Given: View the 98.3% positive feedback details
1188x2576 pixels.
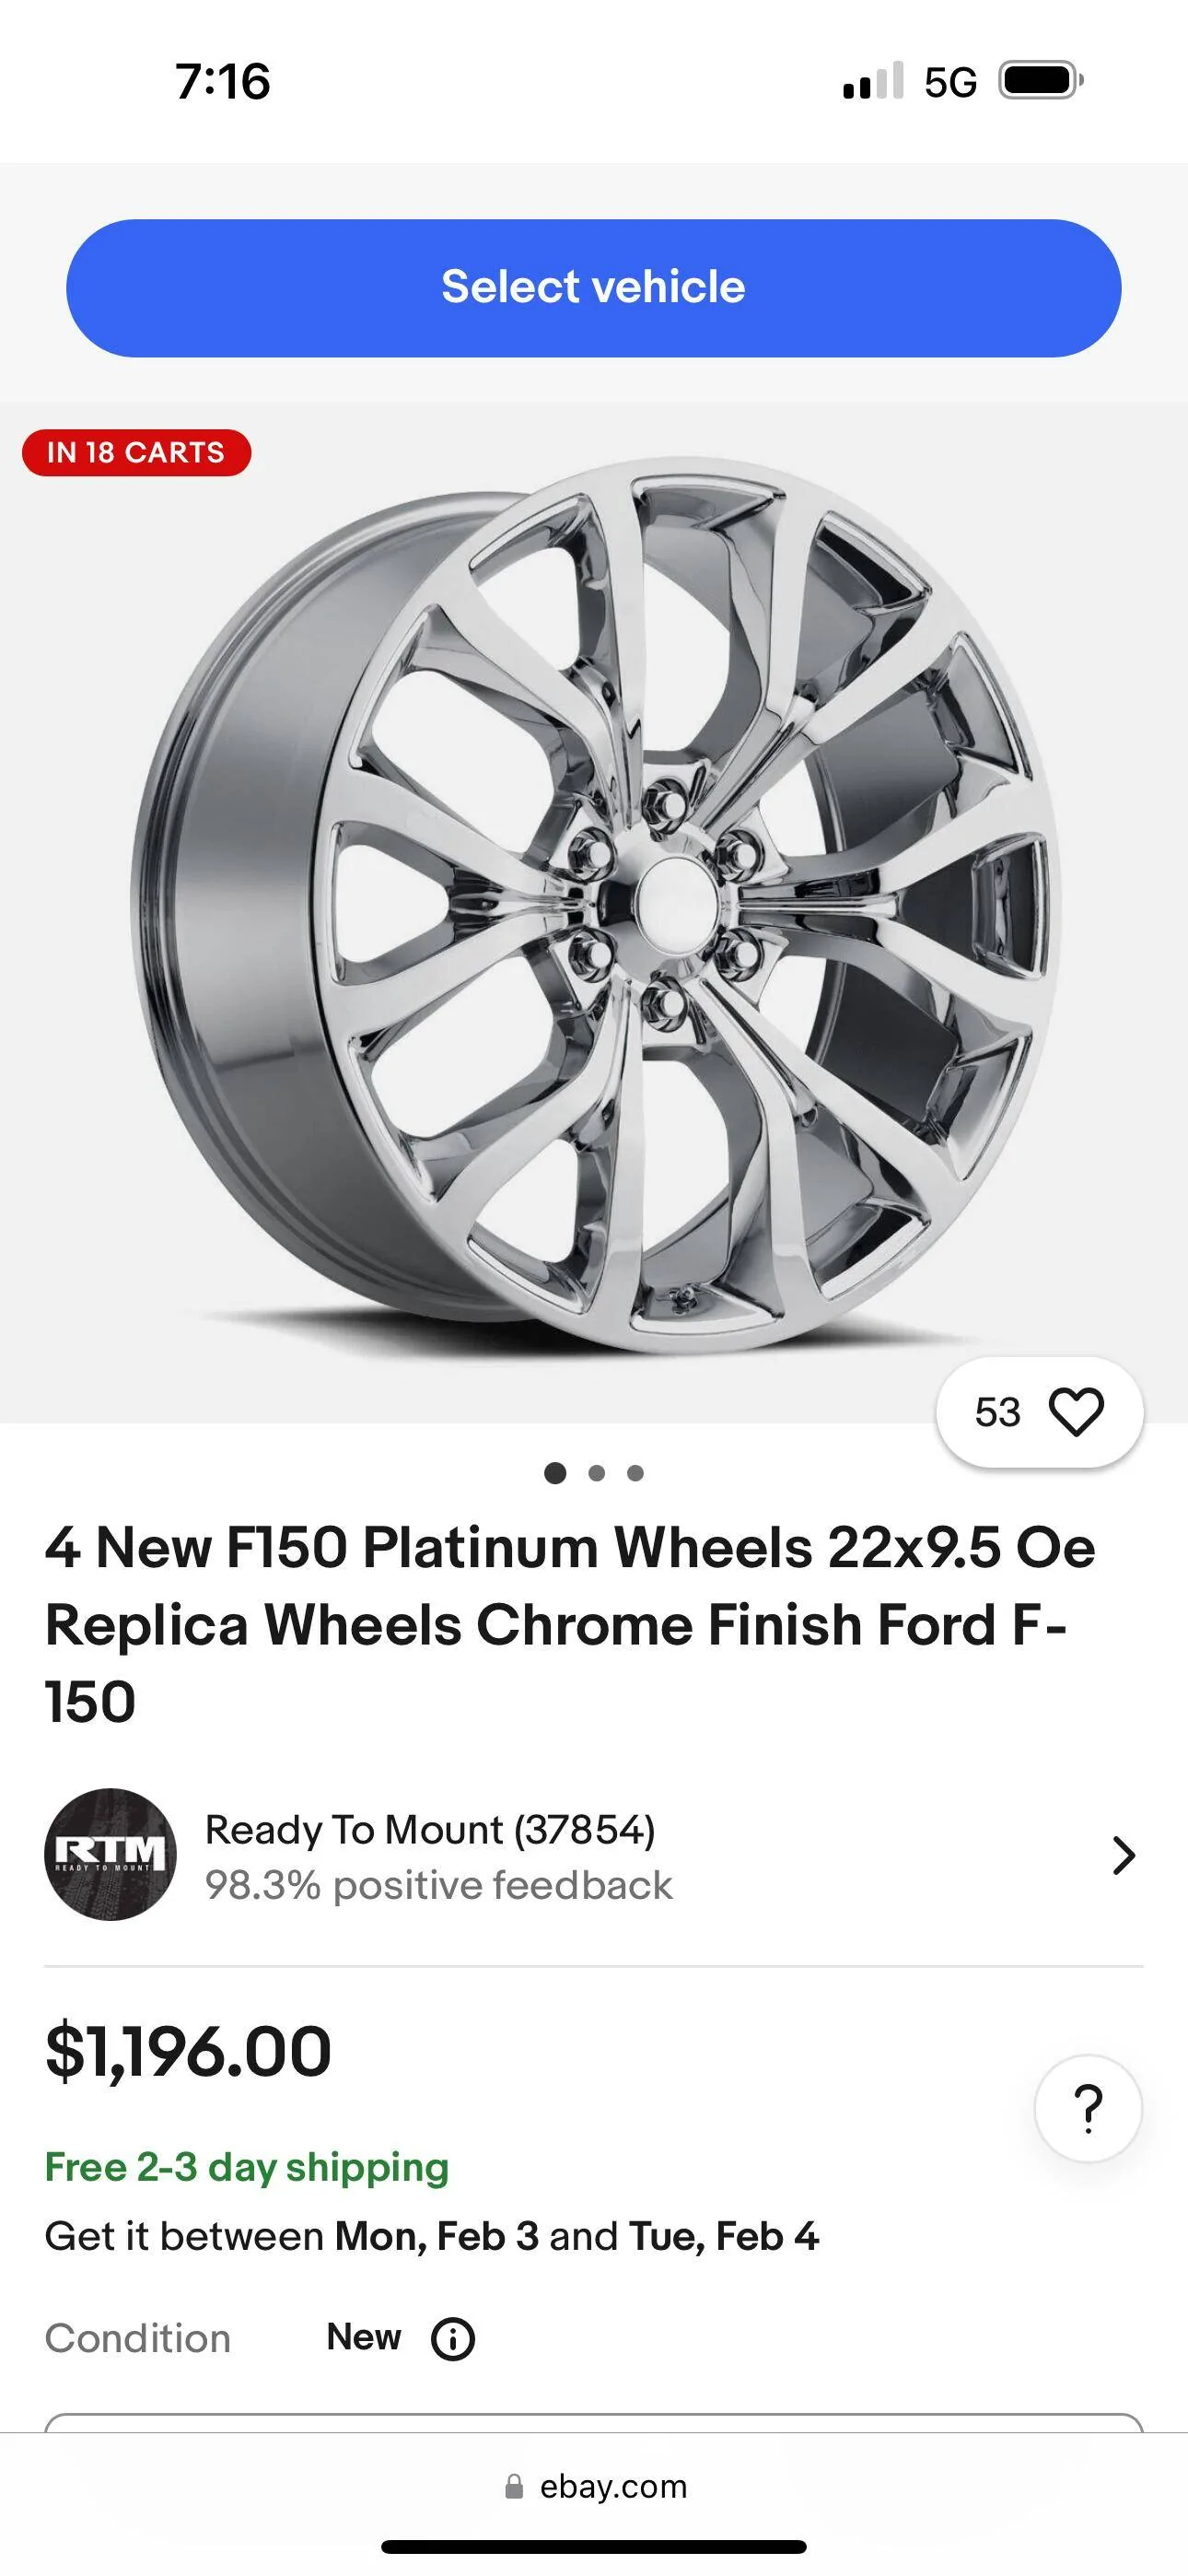Looking at the screenshot, I should [438, 1885].
